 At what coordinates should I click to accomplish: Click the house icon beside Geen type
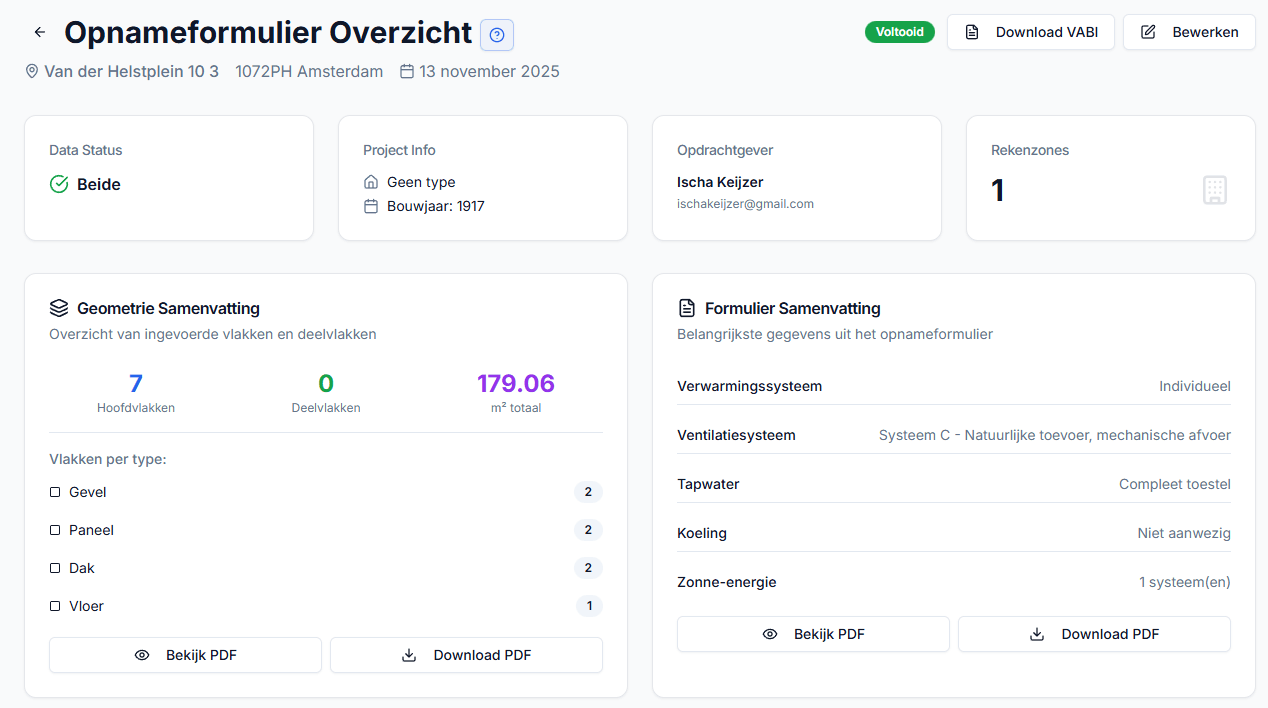click(x=371, y=182)
